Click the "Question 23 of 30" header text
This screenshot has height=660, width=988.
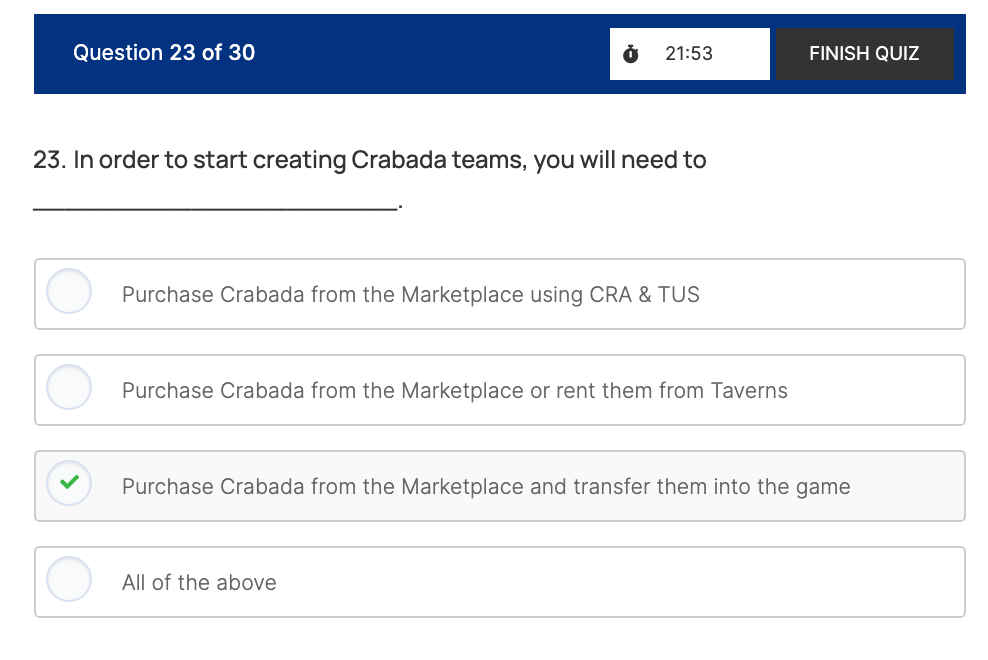pyautogui.click(x=164, y=53)
